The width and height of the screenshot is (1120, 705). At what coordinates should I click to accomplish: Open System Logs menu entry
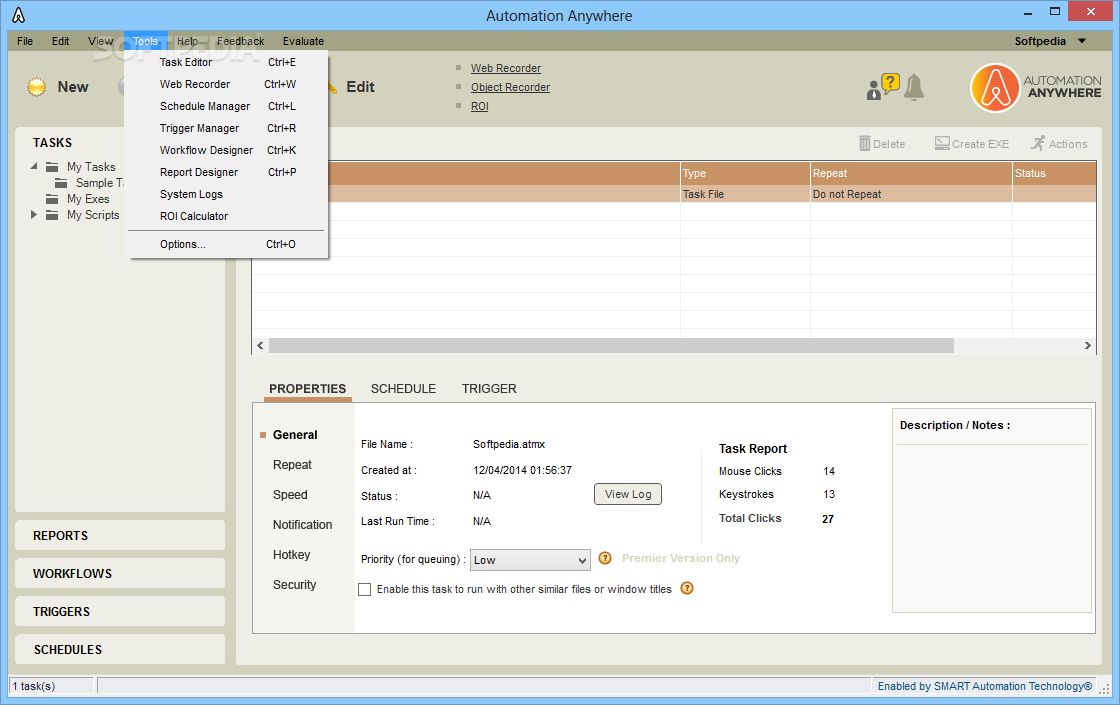pos(227,194)
